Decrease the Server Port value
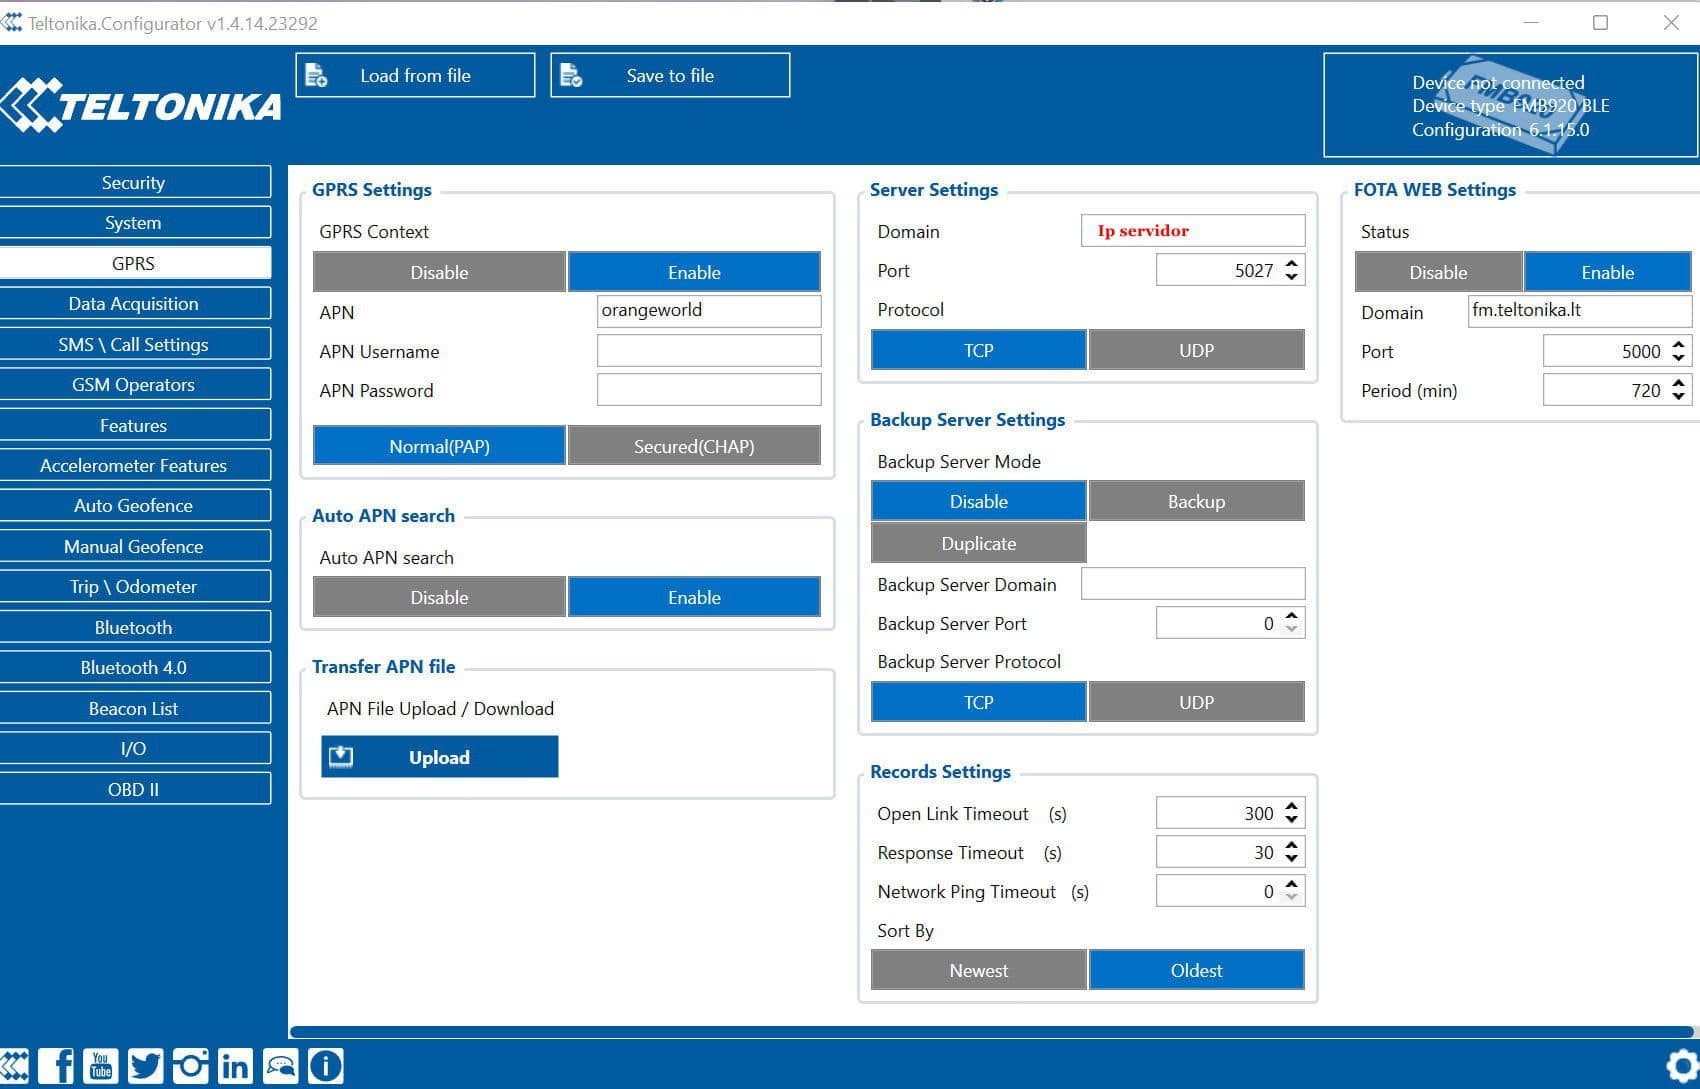Image resolution: width=1700 pixels, height=1089 pixels. coord(1292,277)
